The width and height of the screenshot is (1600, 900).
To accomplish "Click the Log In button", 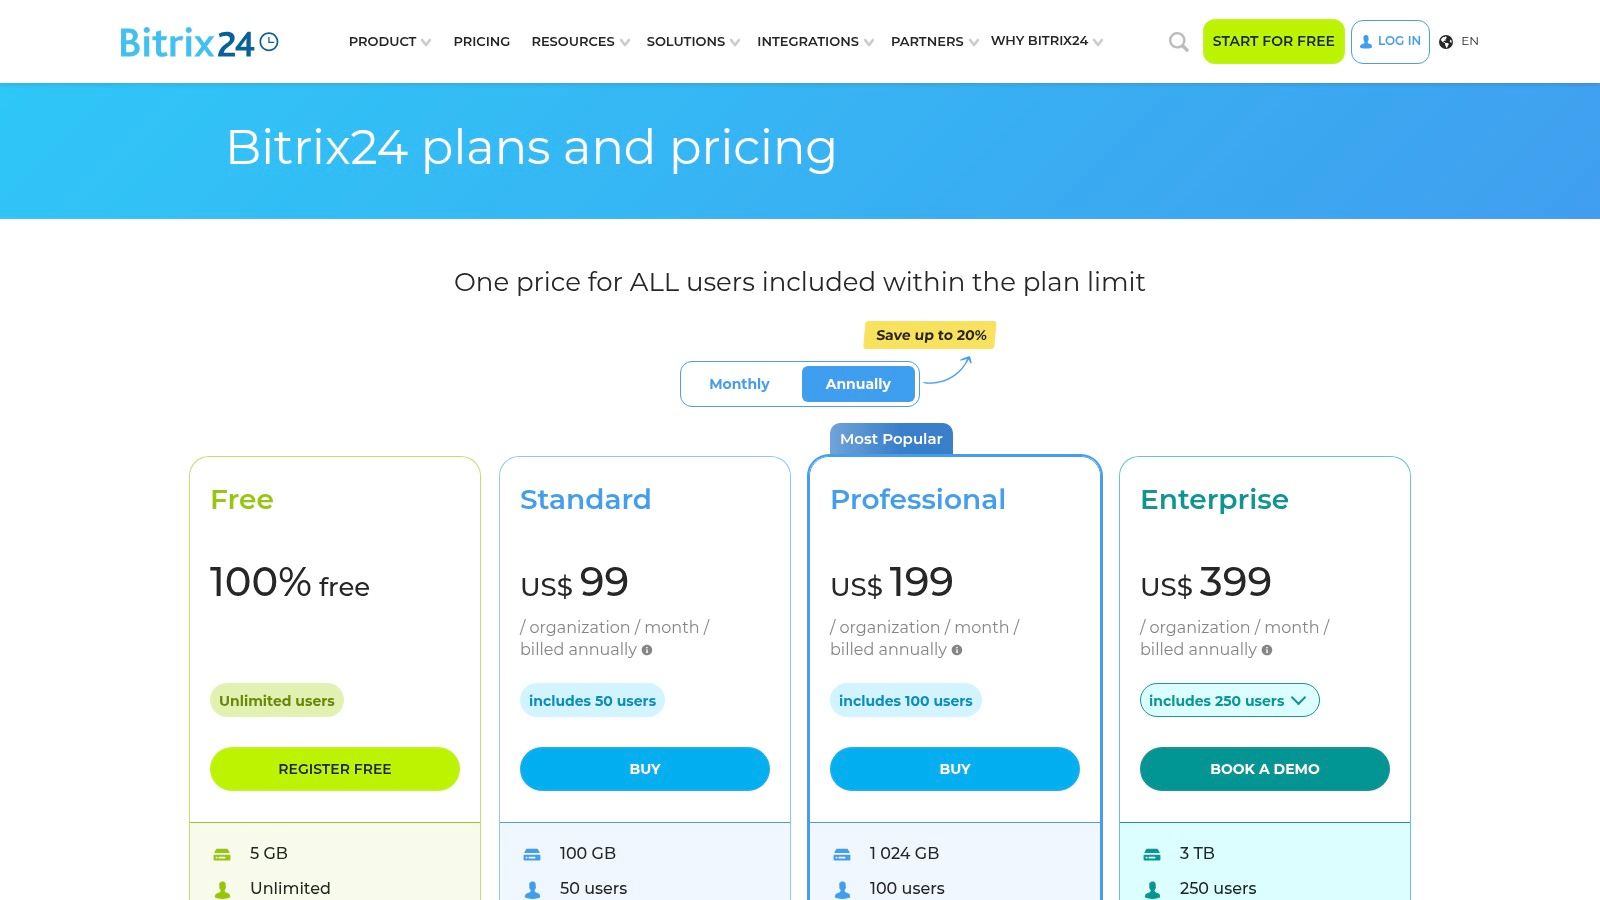I will [1390, 42].
